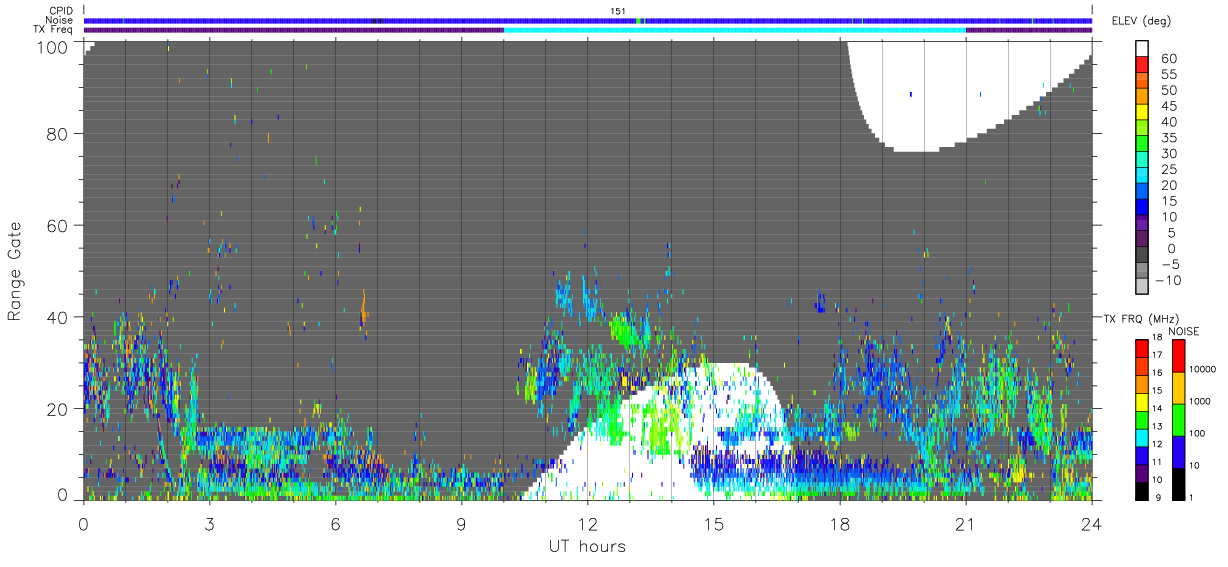Select the cyan 20–25 ELEV colorbar segment
This screenshot has width=1228, height=567.
pyautogui.click(x=1143, y=176)
